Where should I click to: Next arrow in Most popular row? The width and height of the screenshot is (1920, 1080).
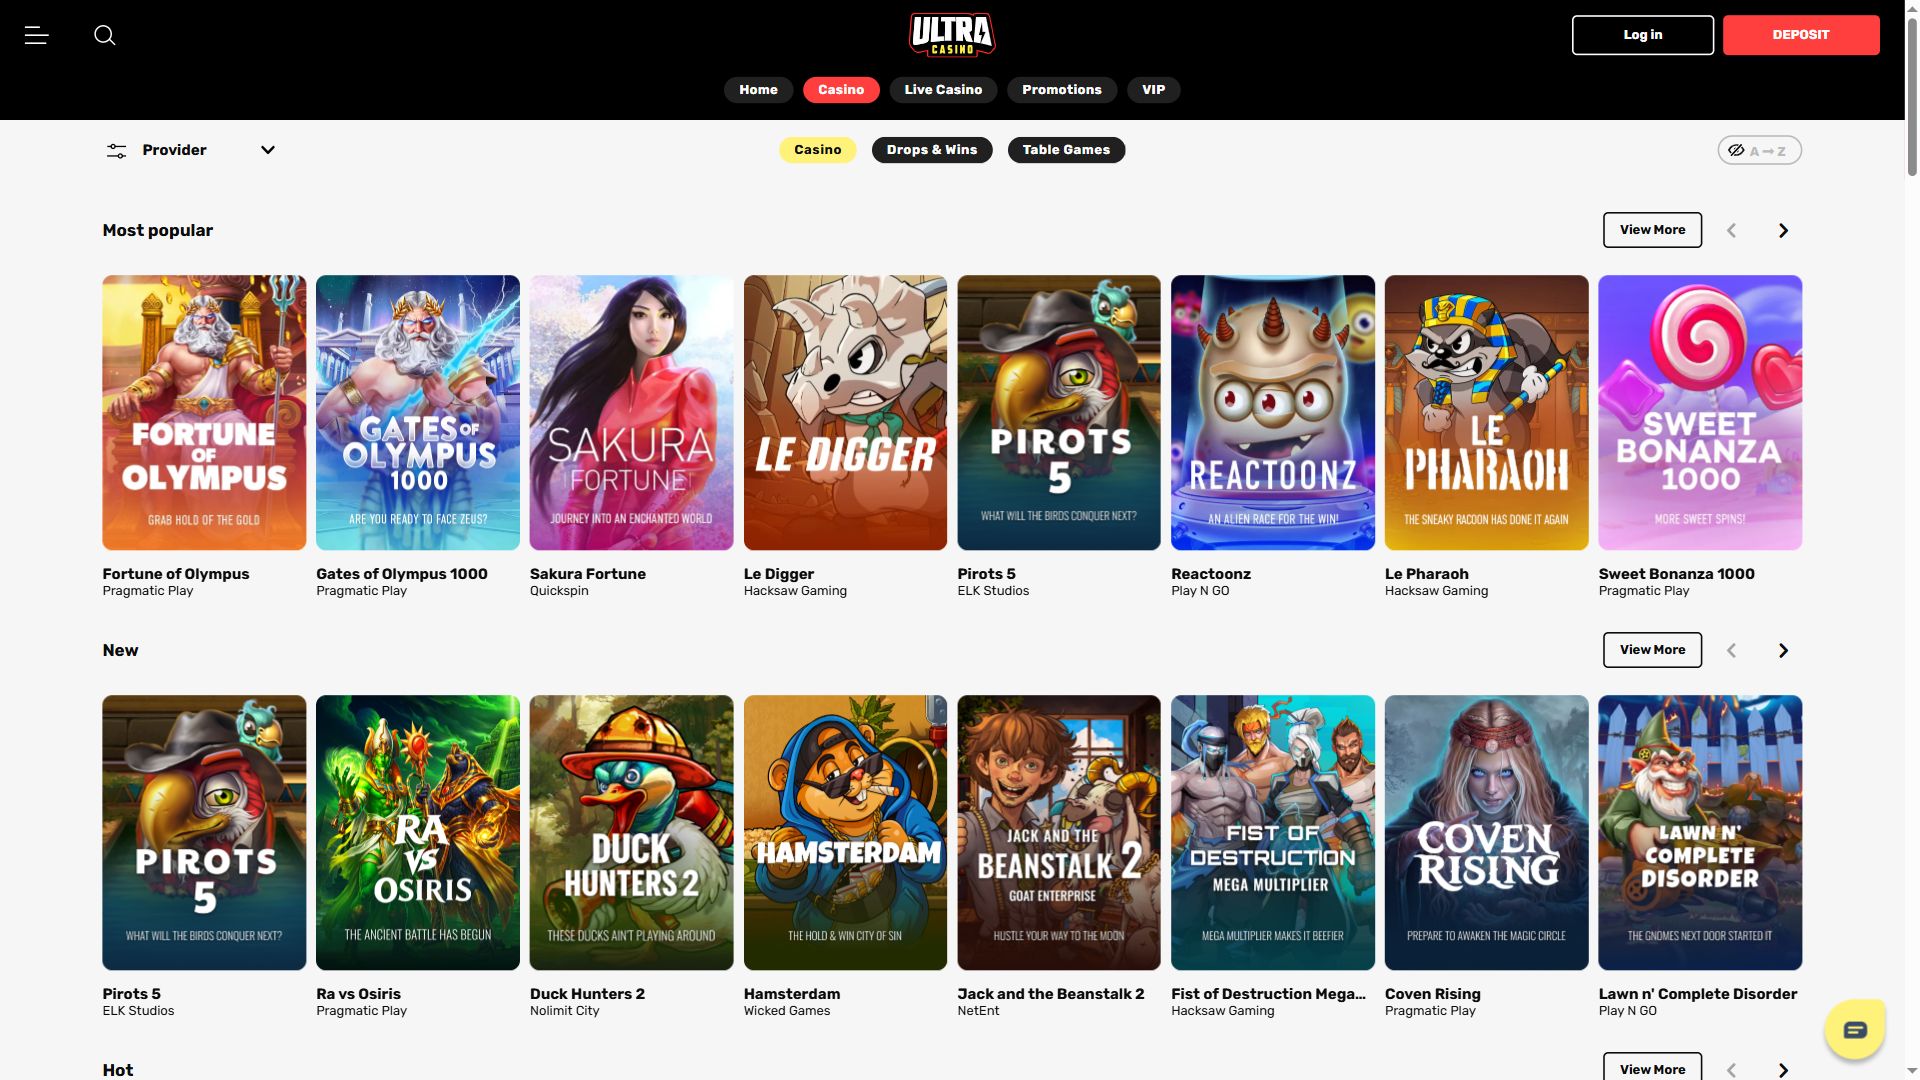[1783, 230]
